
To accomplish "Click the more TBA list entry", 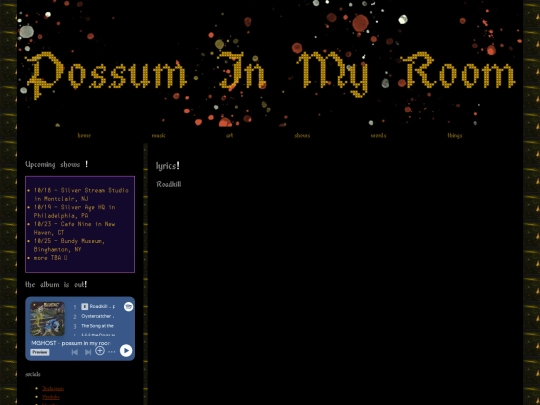I will click(x=50, y=258).
